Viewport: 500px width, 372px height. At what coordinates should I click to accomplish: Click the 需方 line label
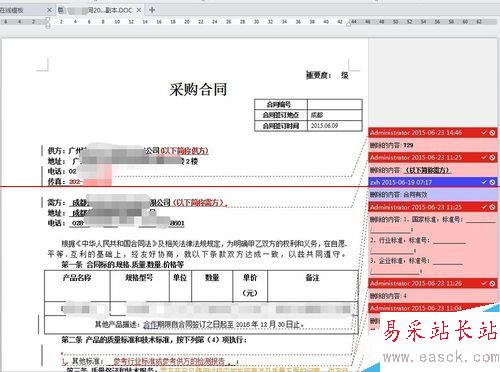pos(56,202)
